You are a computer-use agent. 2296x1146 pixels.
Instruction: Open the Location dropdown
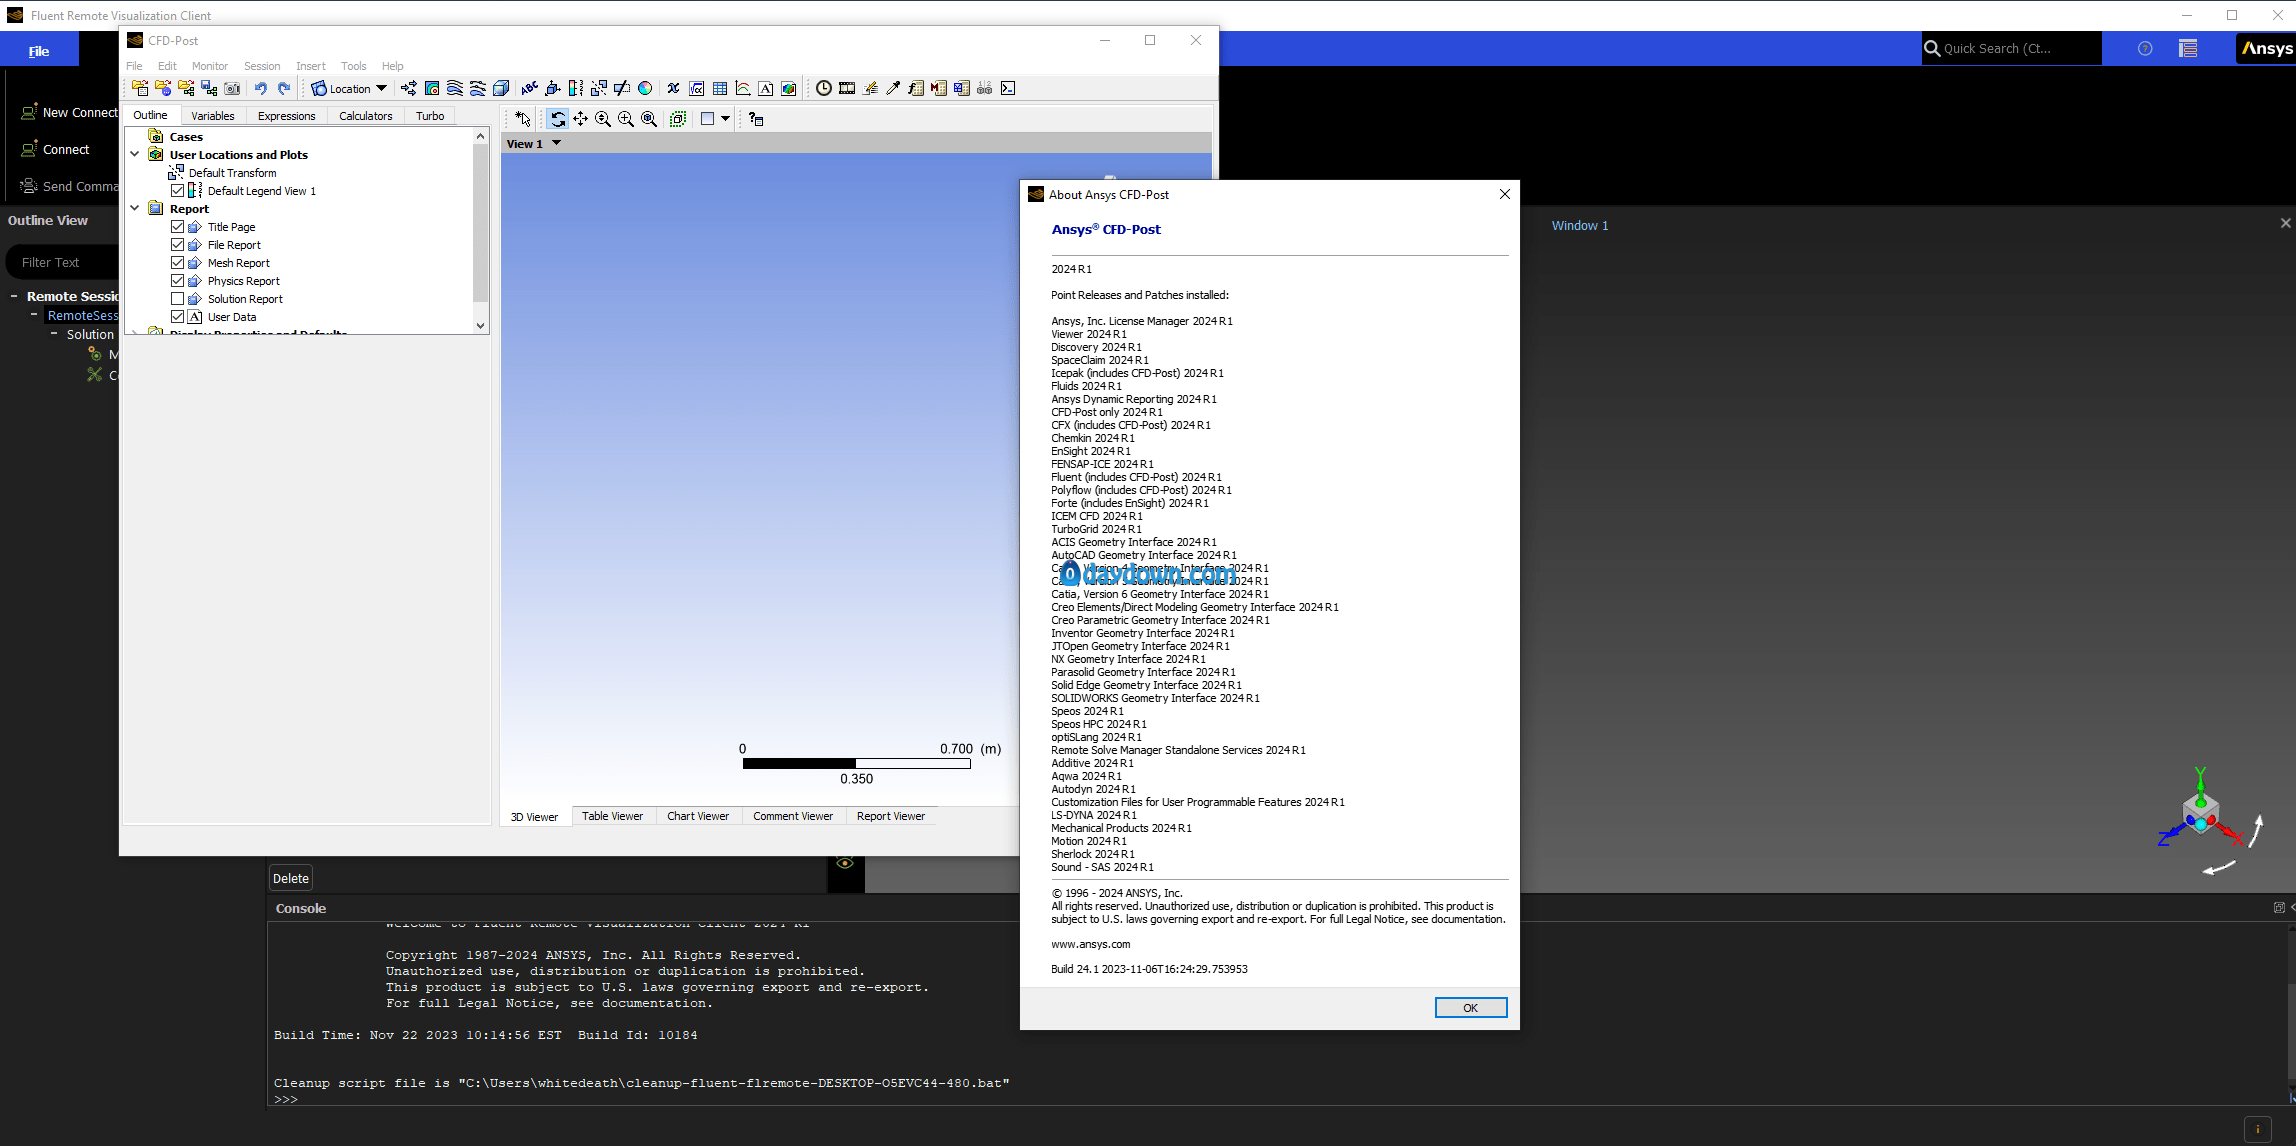point(349,88)
